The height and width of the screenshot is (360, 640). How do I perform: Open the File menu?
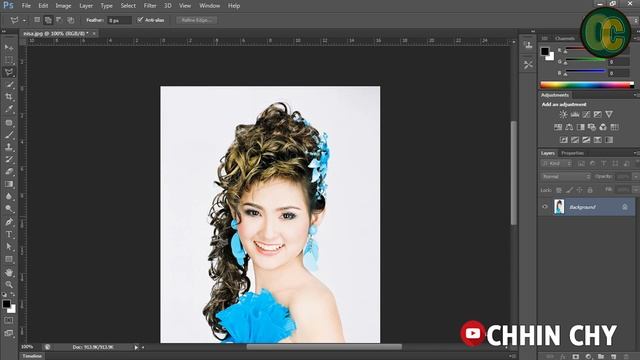tap(26, 6)
